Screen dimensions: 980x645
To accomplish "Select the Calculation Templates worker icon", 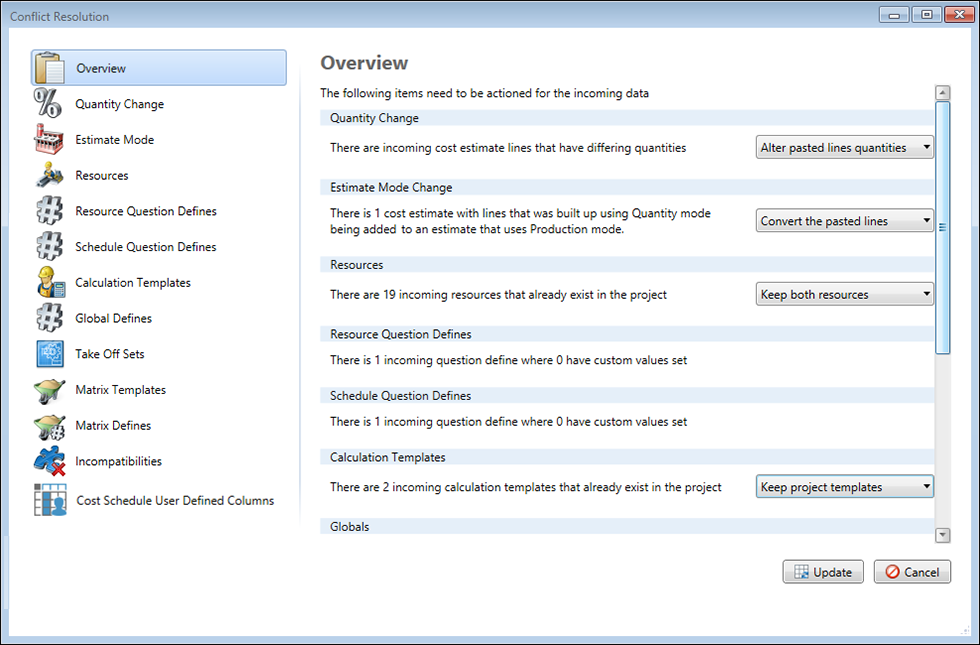I will coord(48,283).
